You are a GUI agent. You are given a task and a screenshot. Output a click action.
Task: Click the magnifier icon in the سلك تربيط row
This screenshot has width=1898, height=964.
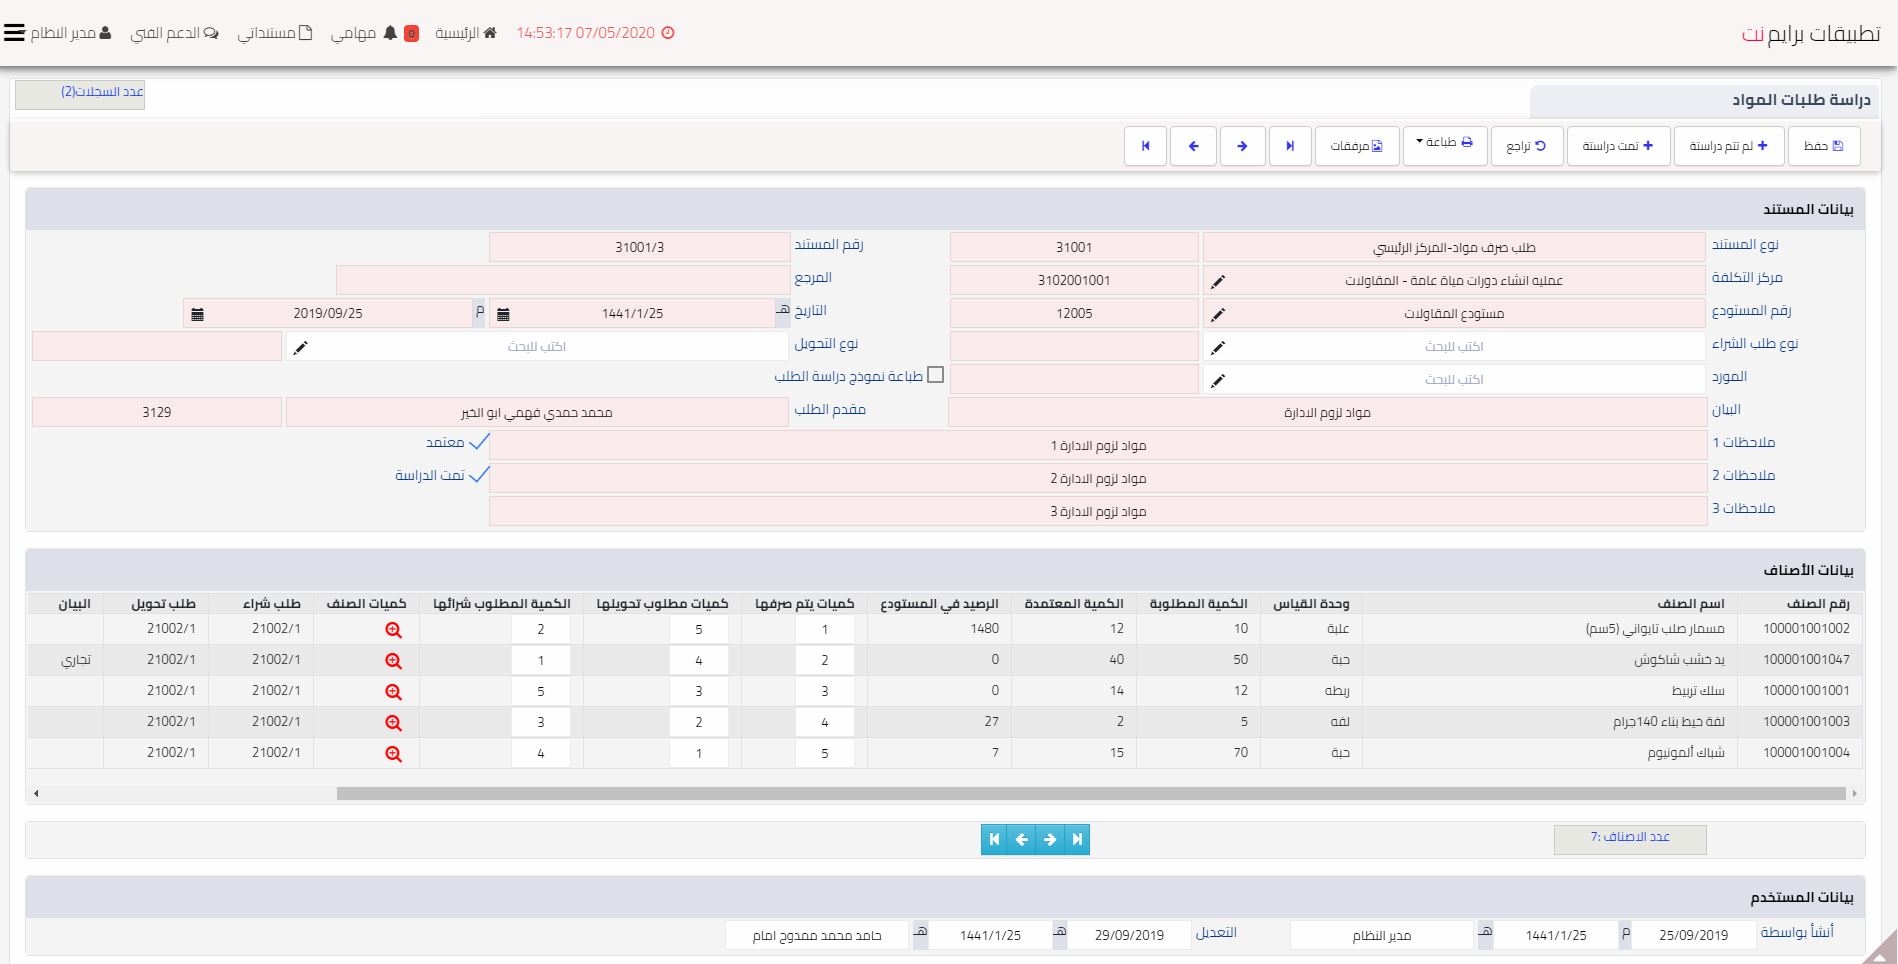pyautogui.click(x=393, y=692)
